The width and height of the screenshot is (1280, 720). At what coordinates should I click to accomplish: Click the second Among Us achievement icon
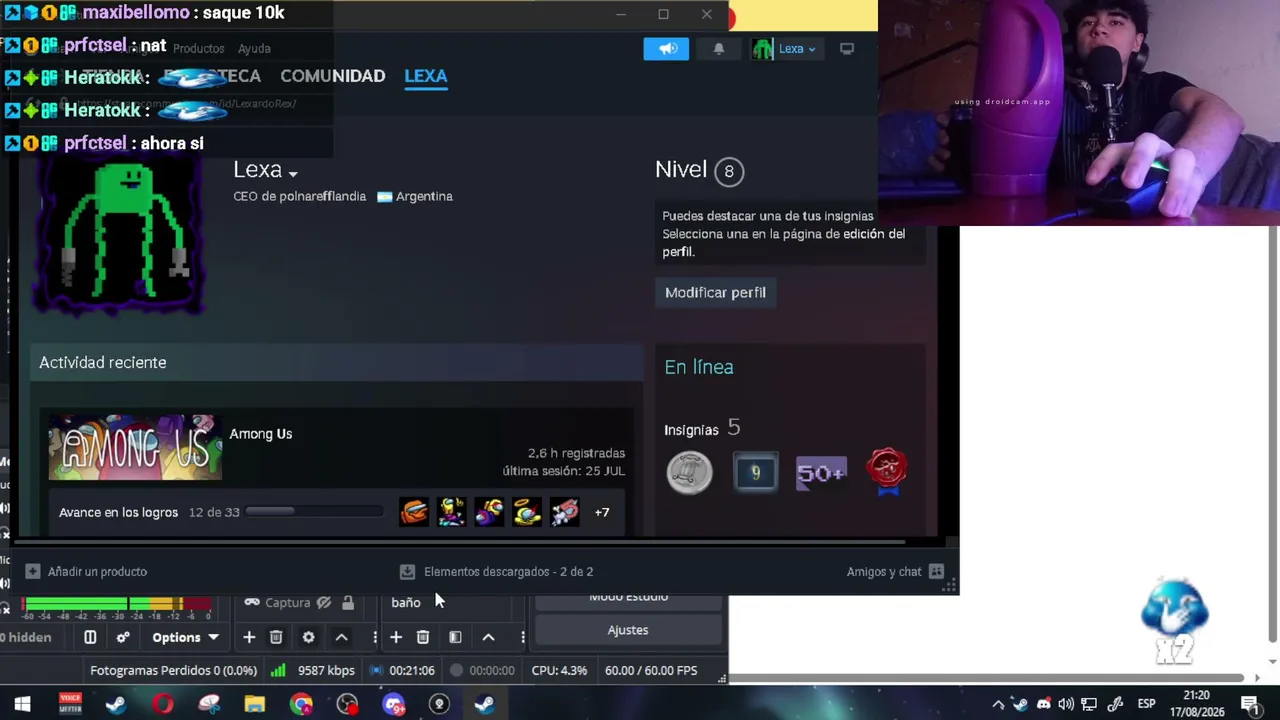coord(452,512)
